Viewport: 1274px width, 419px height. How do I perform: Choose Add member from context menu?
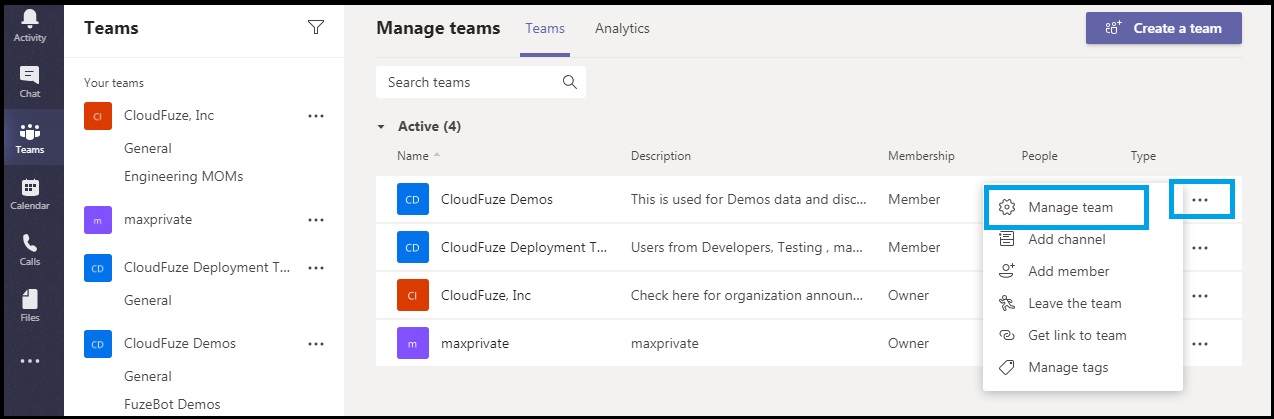1068,271
